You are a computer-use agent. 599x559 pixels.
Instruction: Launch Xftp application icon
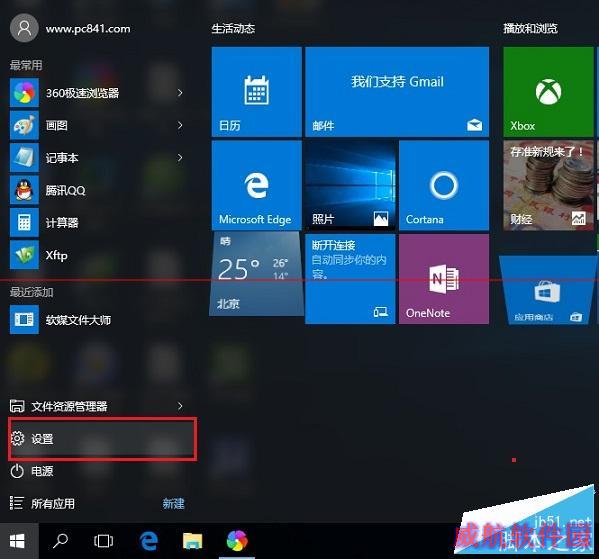(x=24, y=255)
